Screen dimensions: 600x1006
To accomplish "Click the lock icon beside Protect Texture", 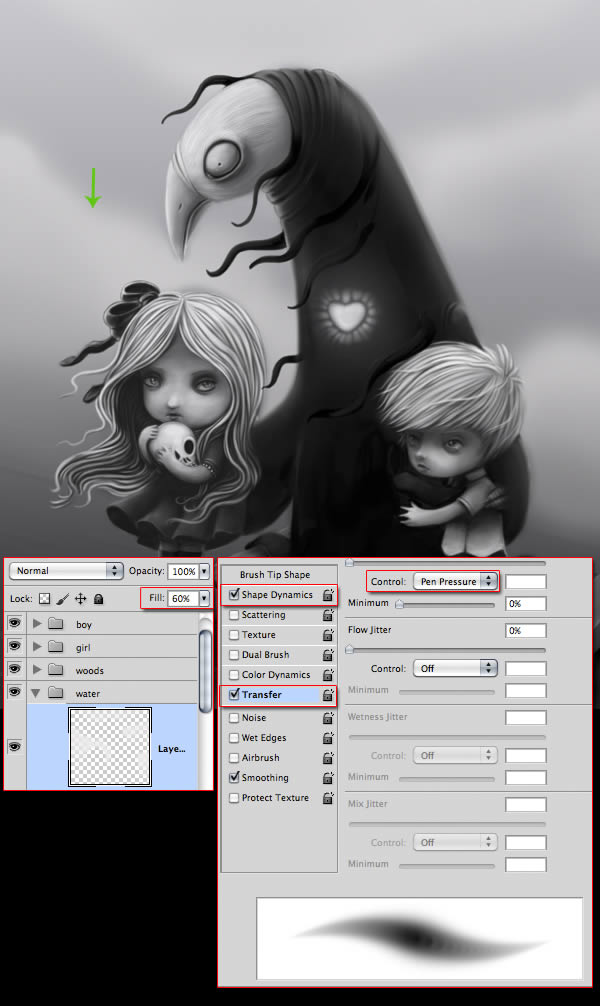I will (x=328, y=797).
